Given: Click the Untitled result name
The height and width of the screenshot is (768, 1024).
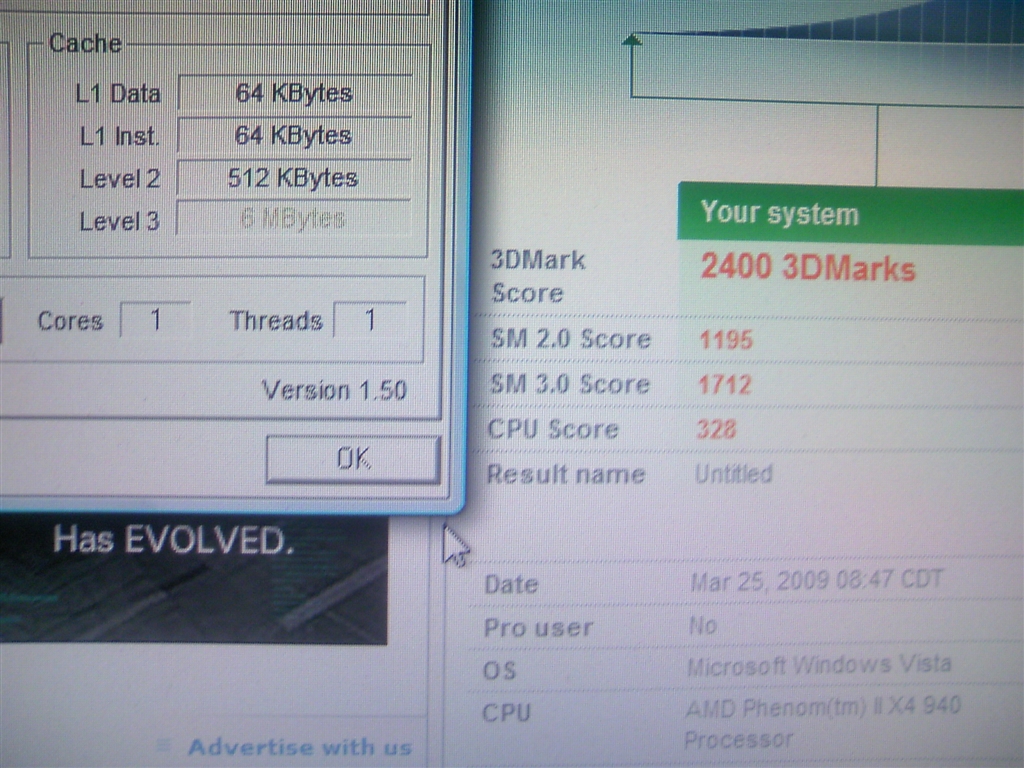Looking at the screenshot, I should coord(733,473).
